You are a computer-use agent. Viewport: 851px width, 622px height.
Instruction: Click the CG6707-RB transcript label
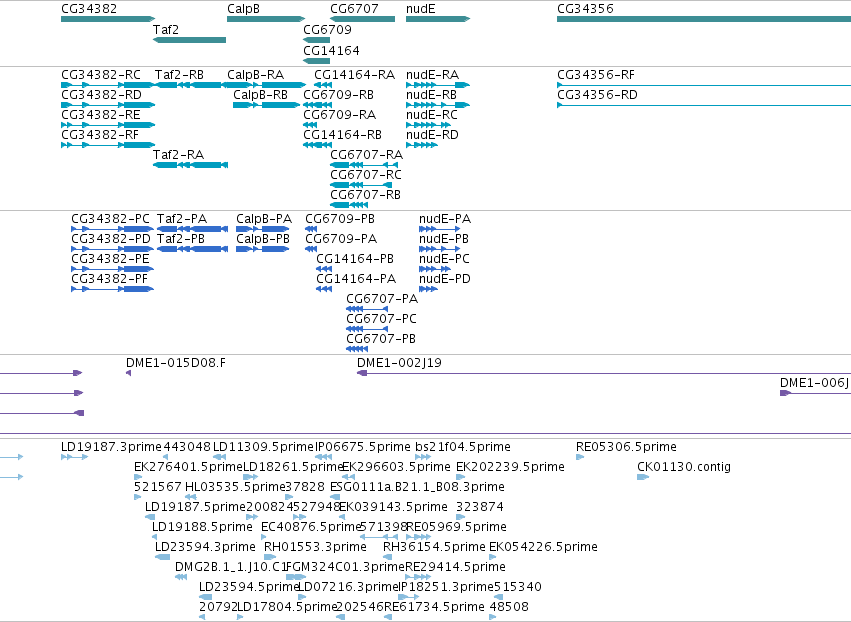[365, 194]
